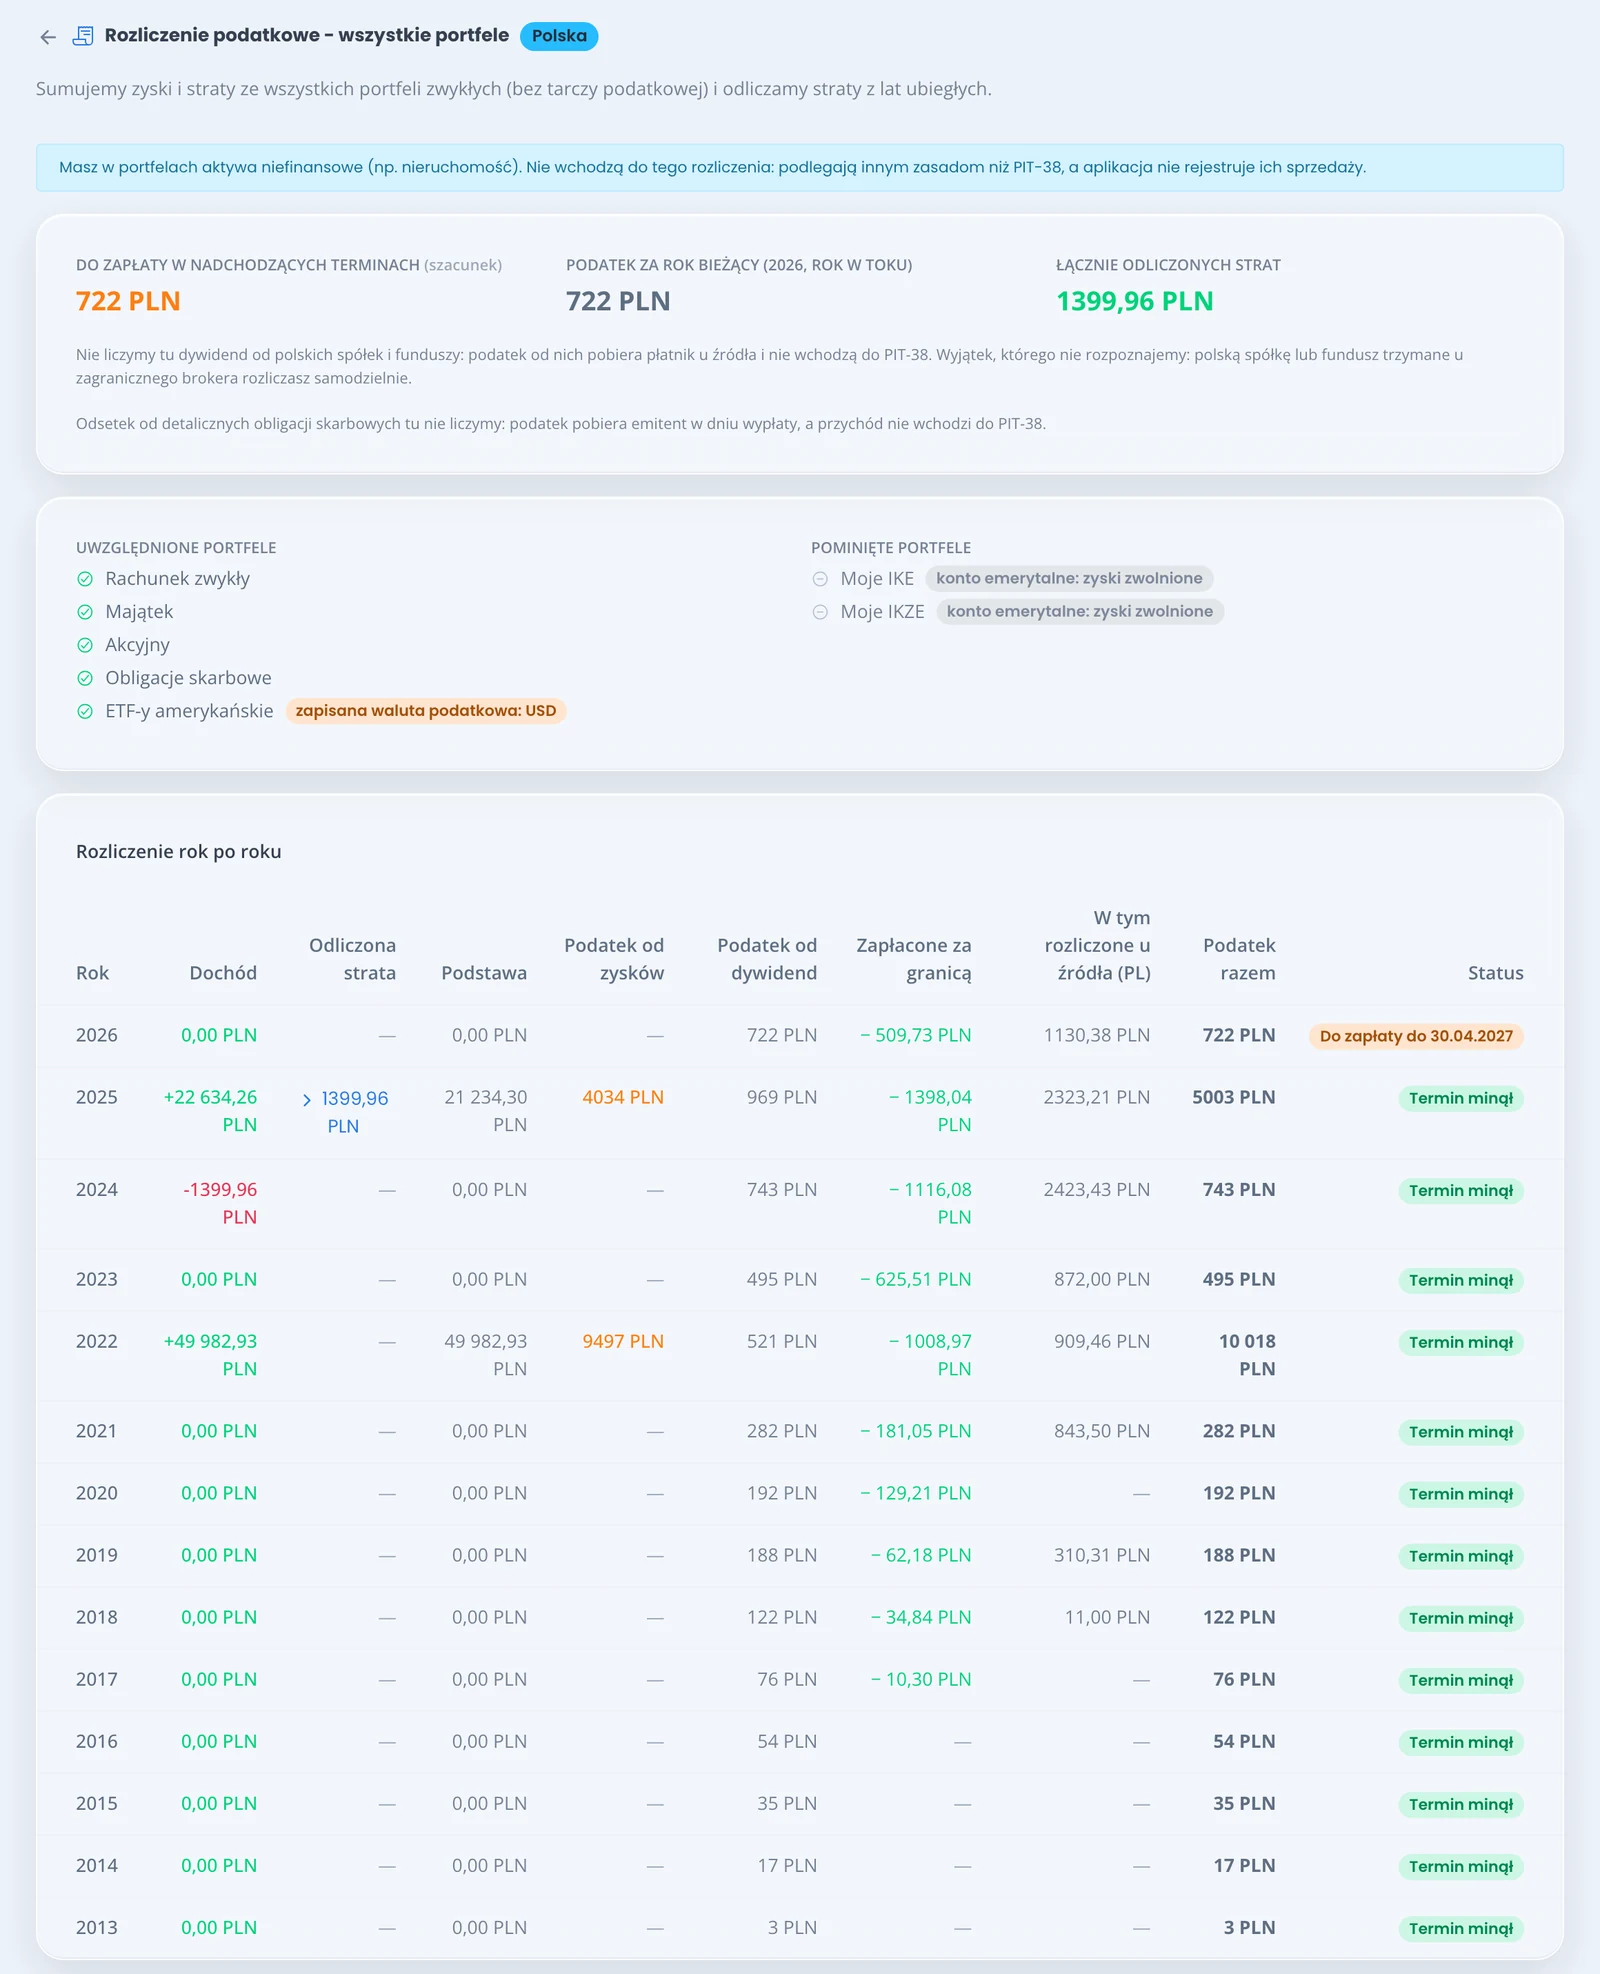The image size is (1600, 1974).
Task: Click the check icon beside Obligacje skarbowe
Action: [85, 678]
